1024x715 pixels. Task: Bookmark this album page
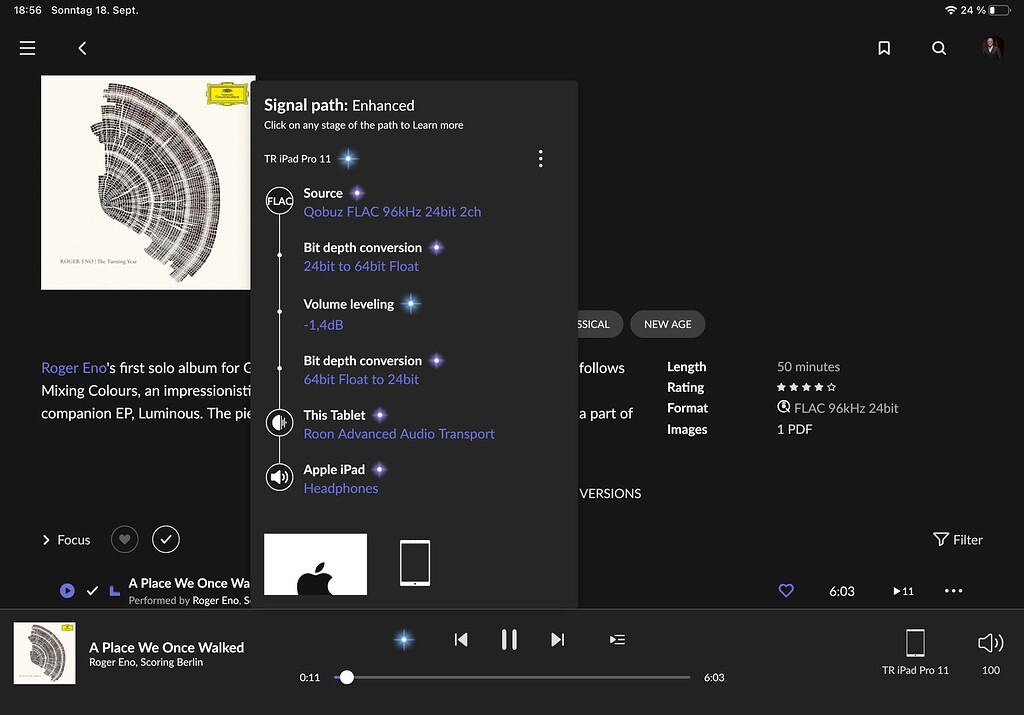click(884, 47)
